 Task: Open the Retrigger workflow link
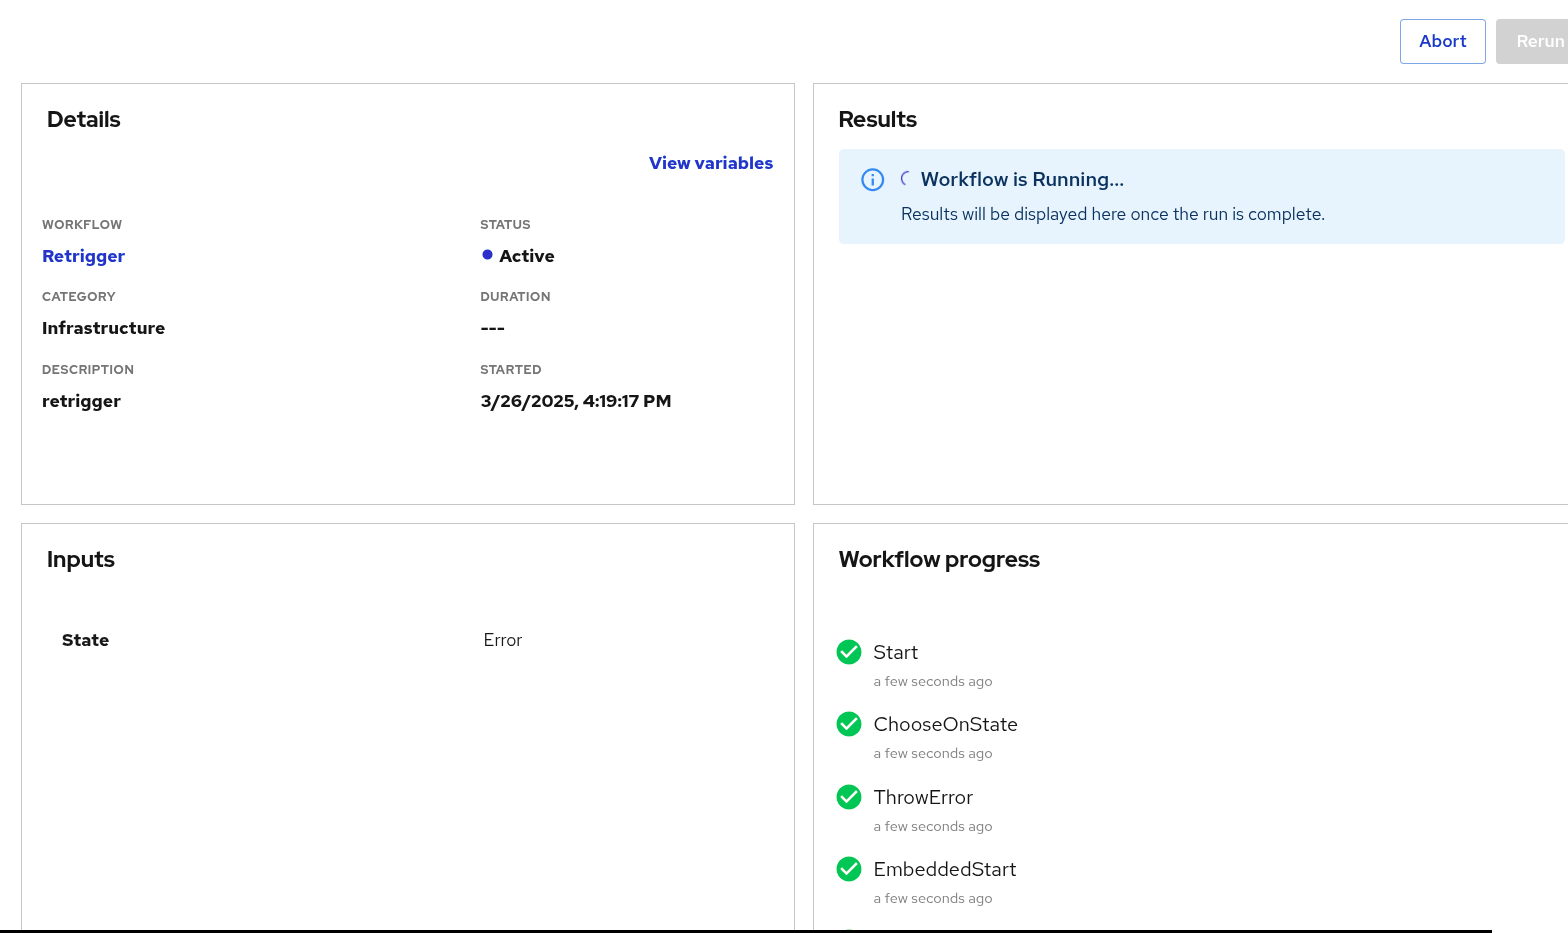[x=83, y=256]
